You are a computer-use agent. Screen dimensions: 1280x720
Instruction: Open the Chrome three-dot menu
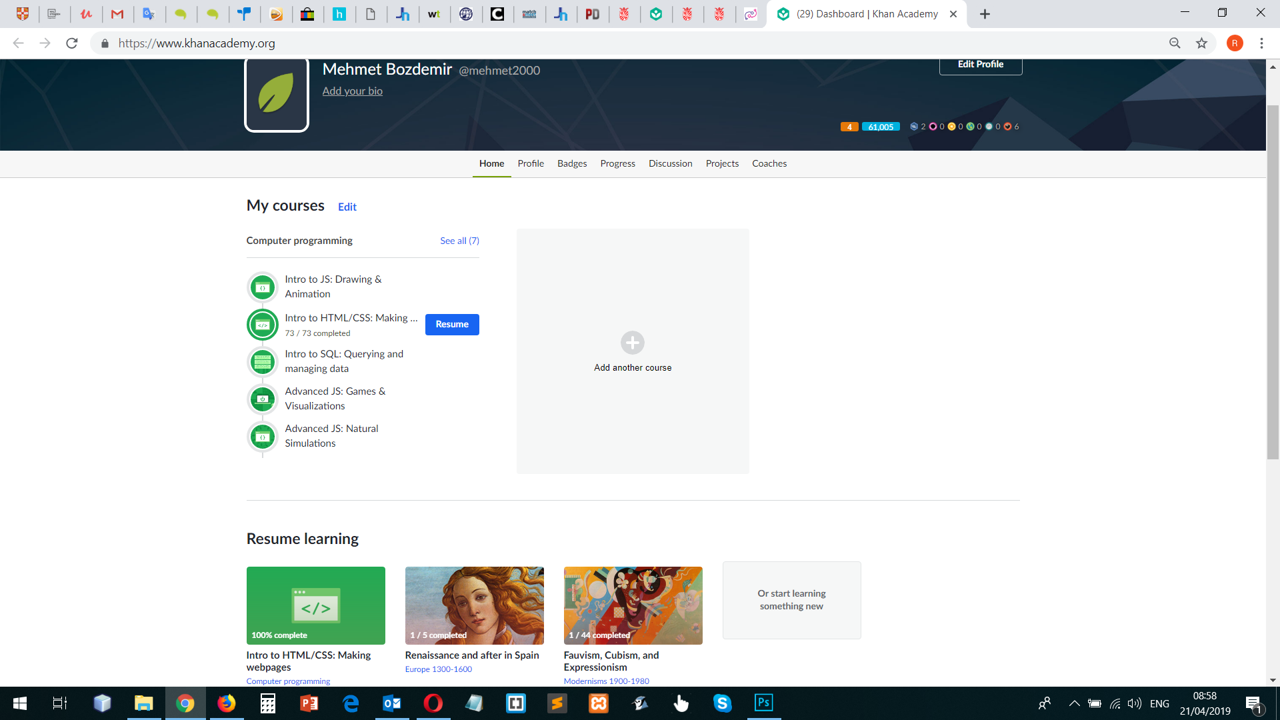[1262, 43]
